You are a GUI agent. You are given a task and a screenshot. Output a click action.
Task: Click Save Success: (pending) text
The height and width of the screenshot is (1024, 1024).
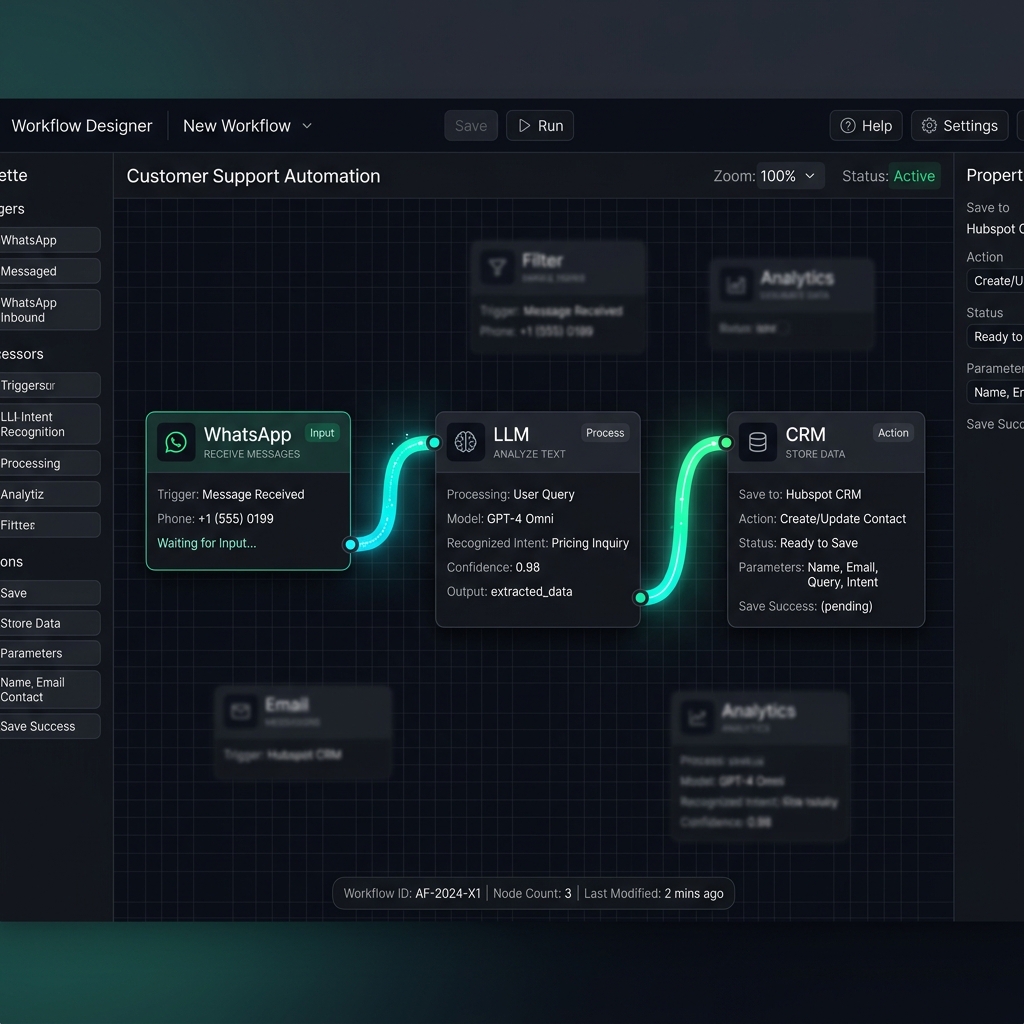tap(805, 606)
